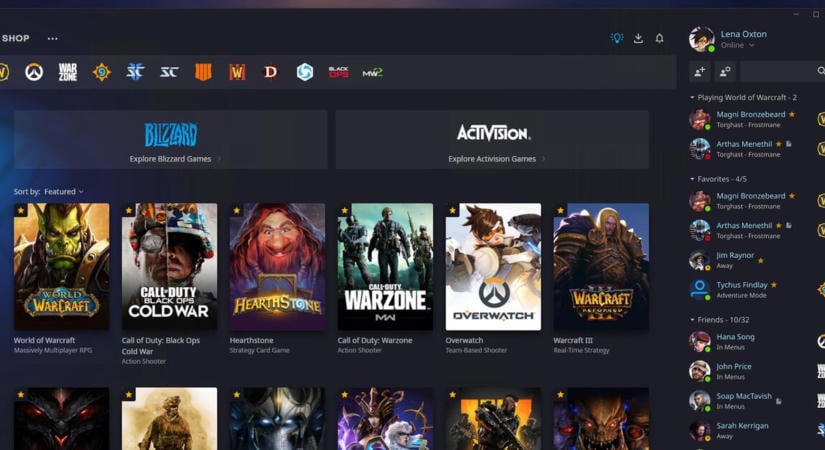Toggle favorite star on Hearthstone card
The image size is (825, 450).
236,211
